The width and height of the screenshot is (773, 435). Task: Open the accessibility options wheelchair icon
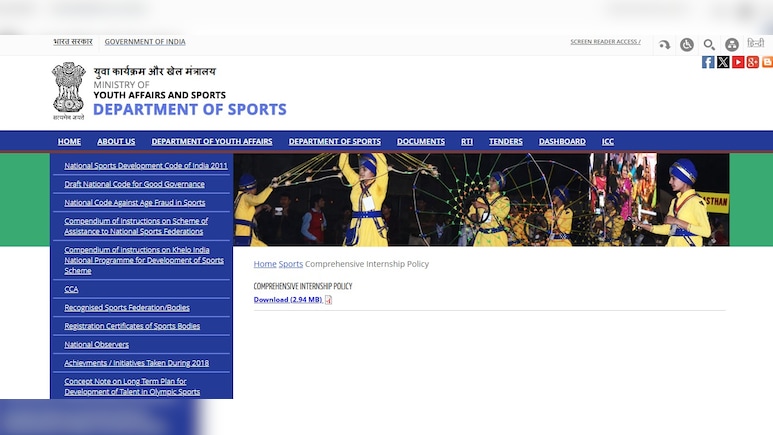coord(687,45)
